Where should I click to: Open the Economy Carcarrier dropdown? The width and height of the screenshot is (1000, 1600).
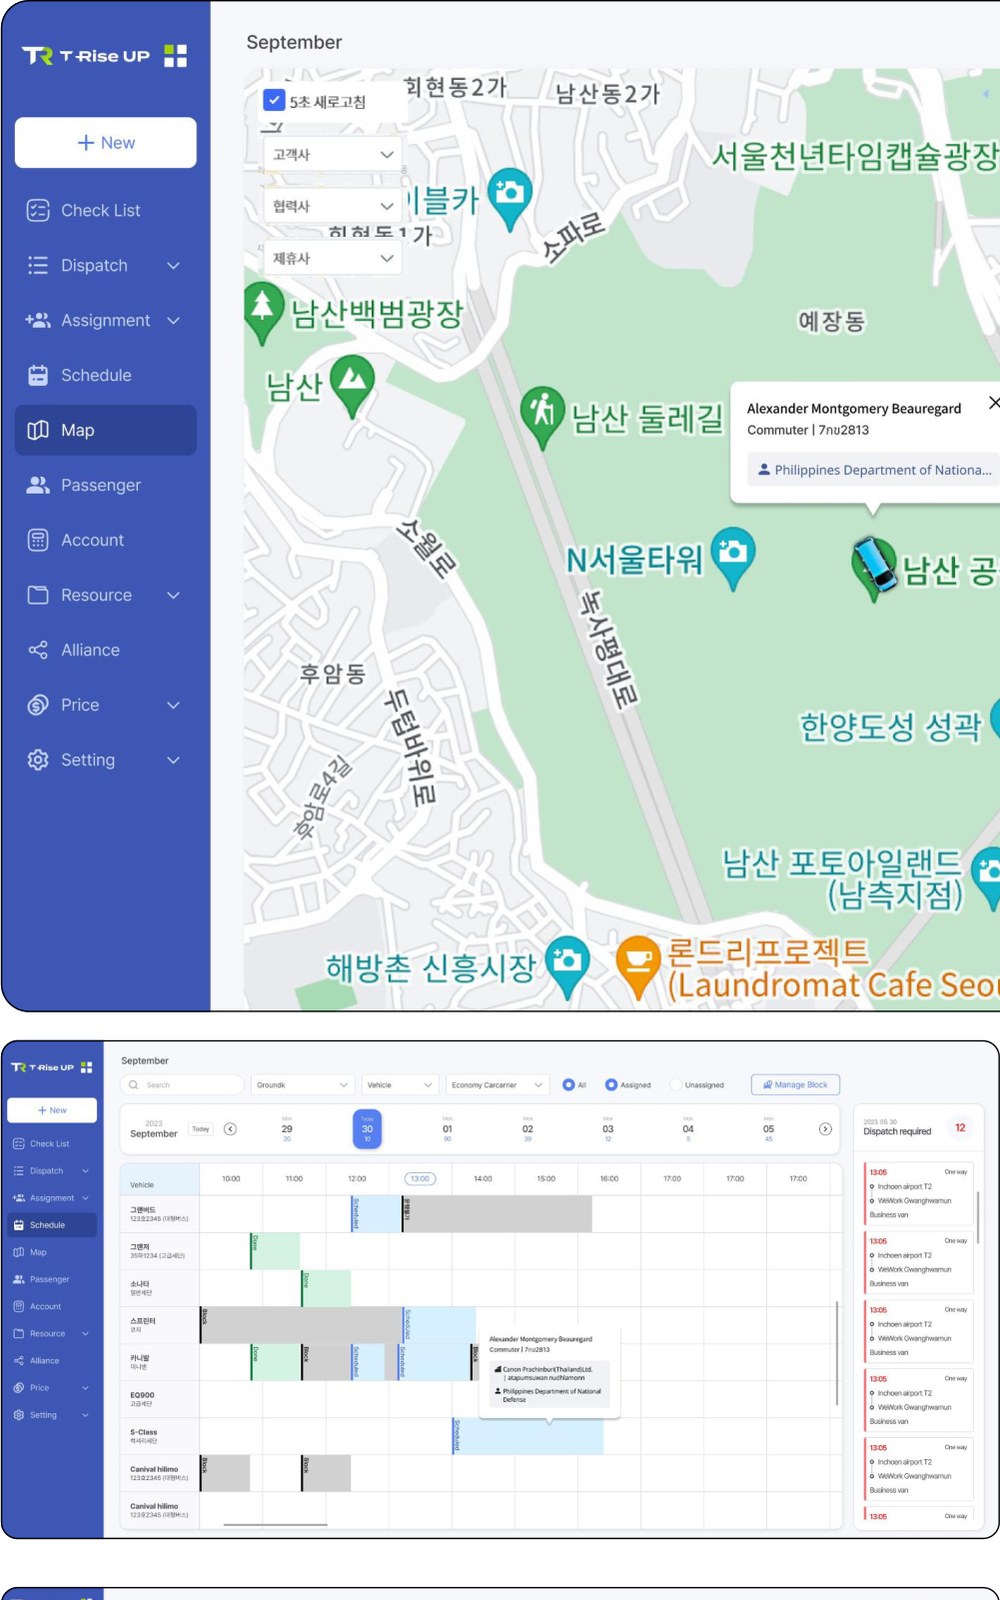click(497, 1085)
